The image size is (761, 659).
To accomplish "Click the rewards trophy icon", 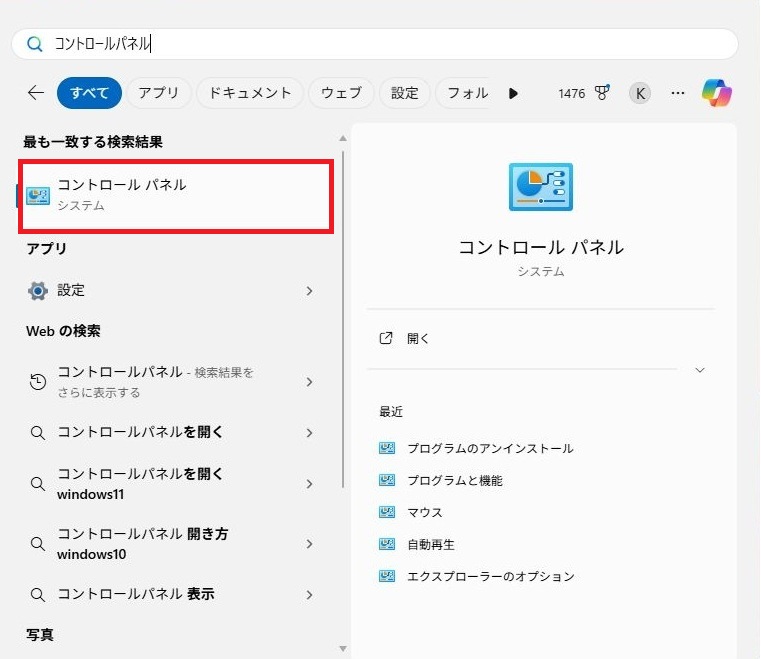I will click(602, 93).
